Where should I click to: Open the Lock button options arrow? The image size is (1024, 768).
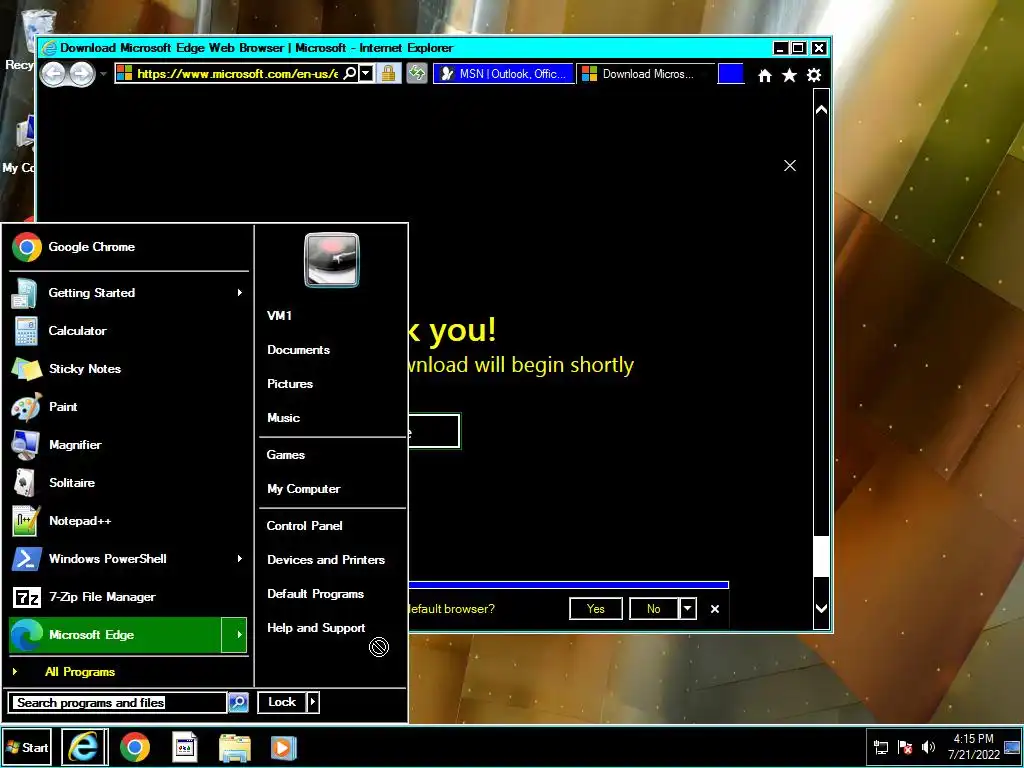(313, 702)
